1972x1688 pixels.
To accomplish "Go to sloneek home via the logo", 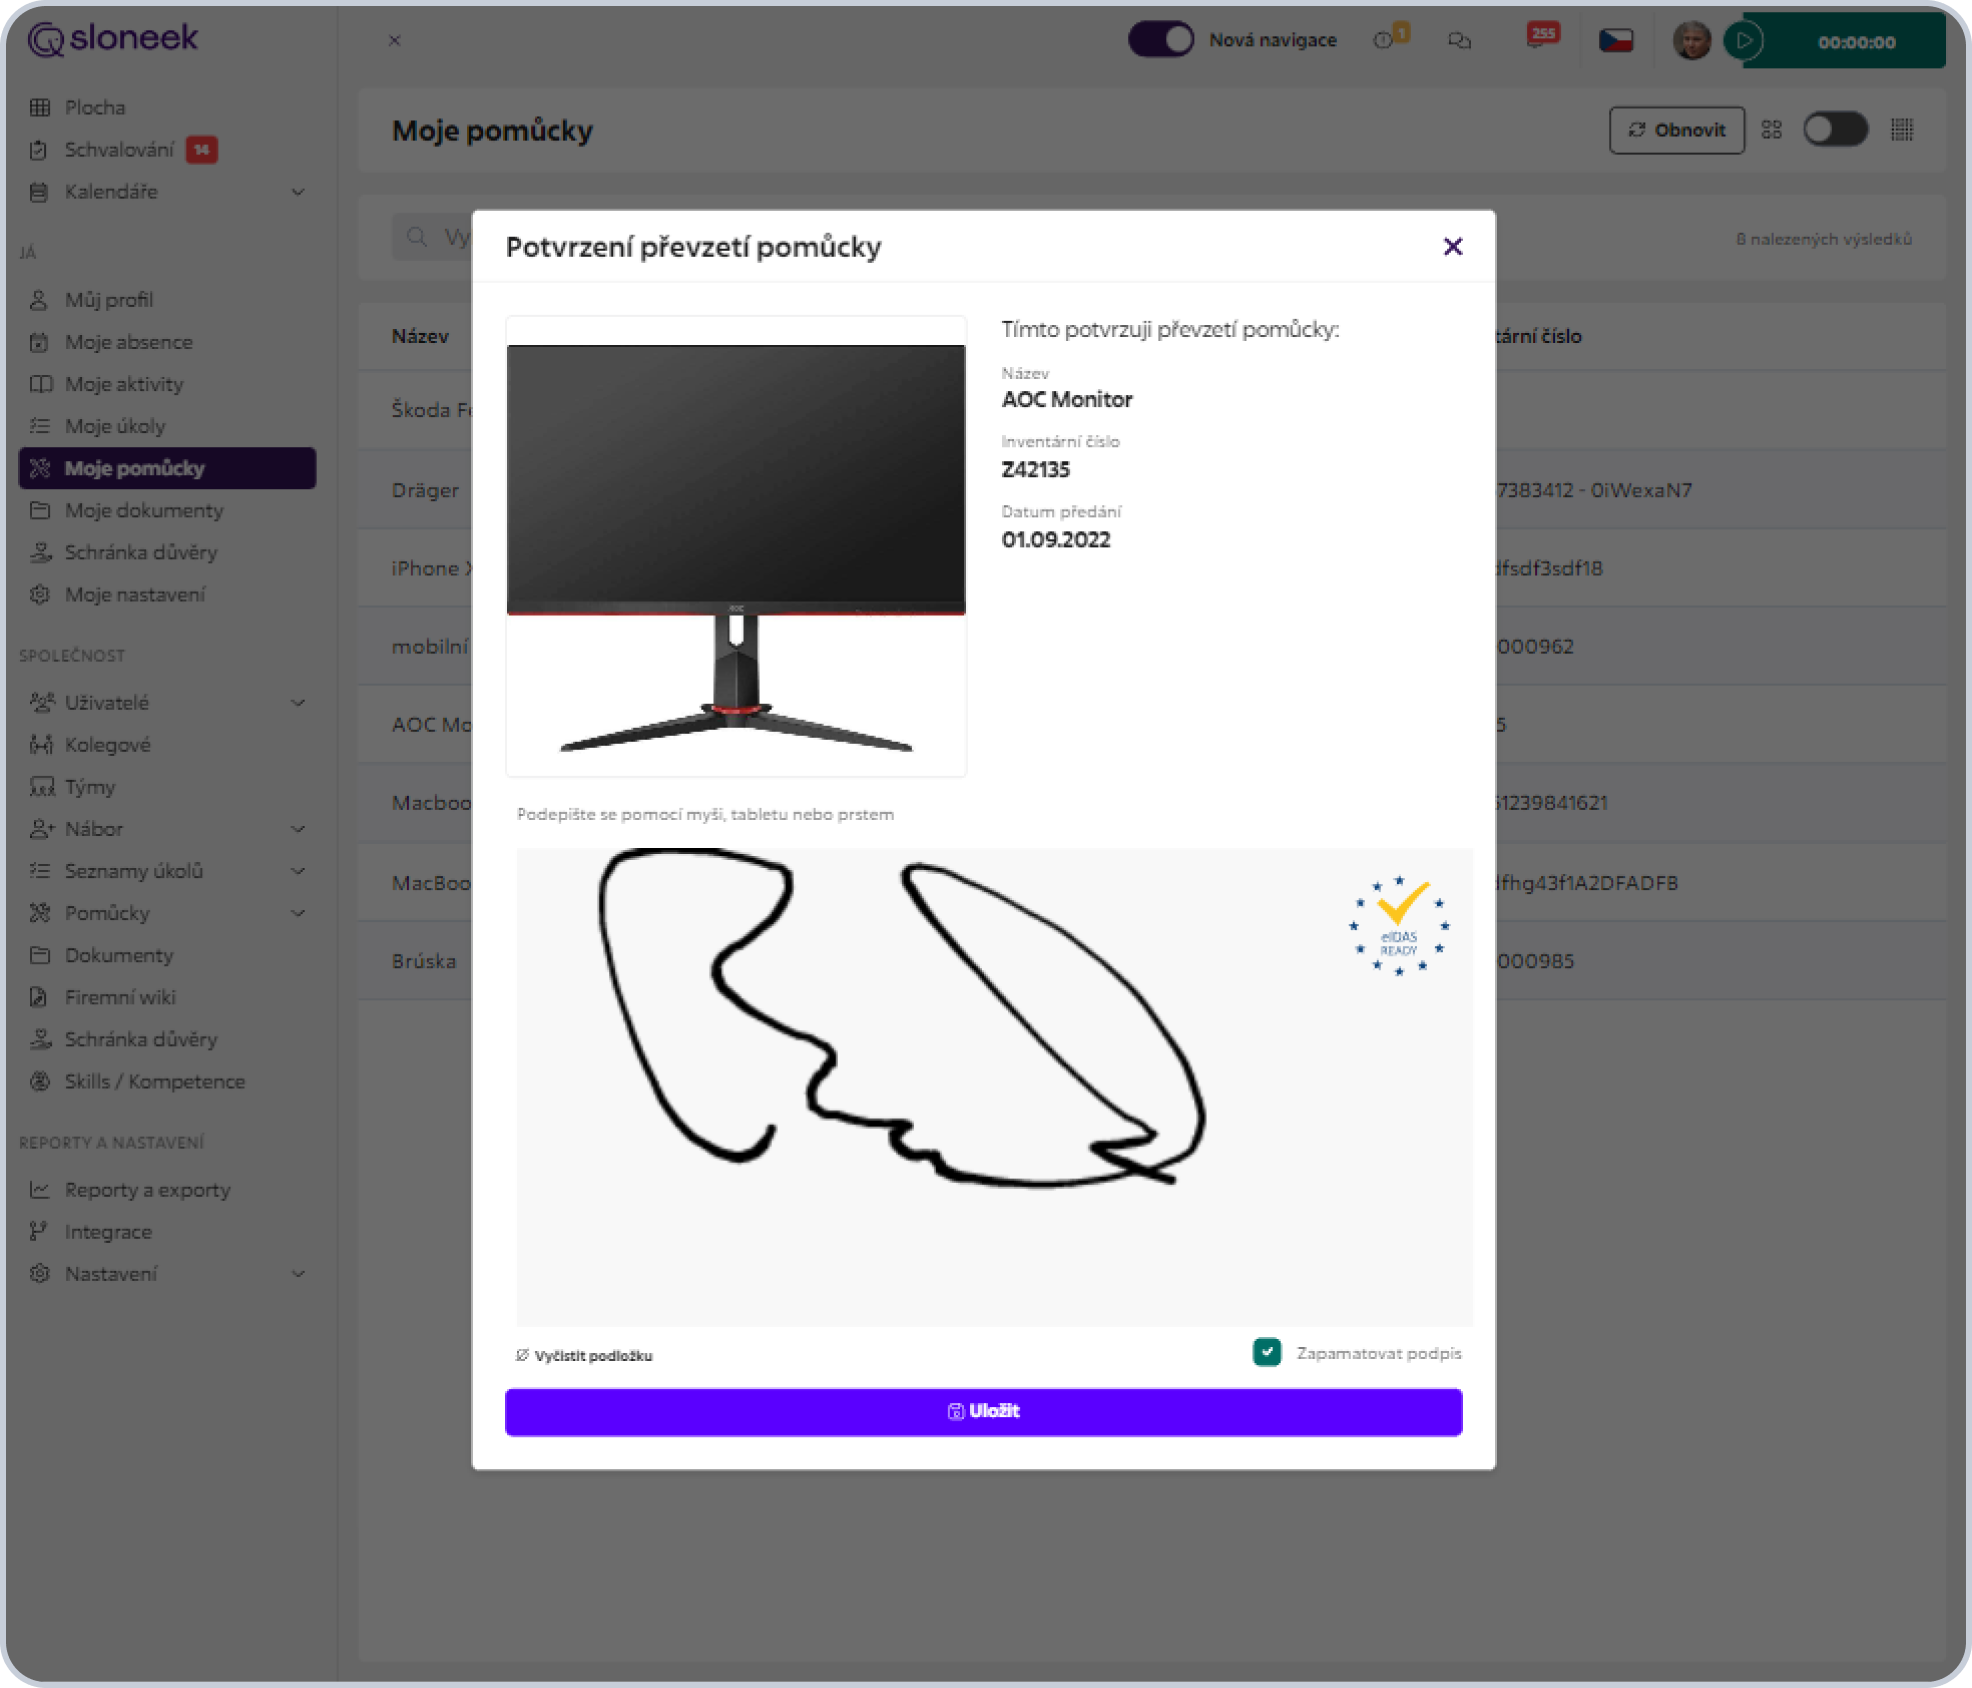I will [113, 39].
